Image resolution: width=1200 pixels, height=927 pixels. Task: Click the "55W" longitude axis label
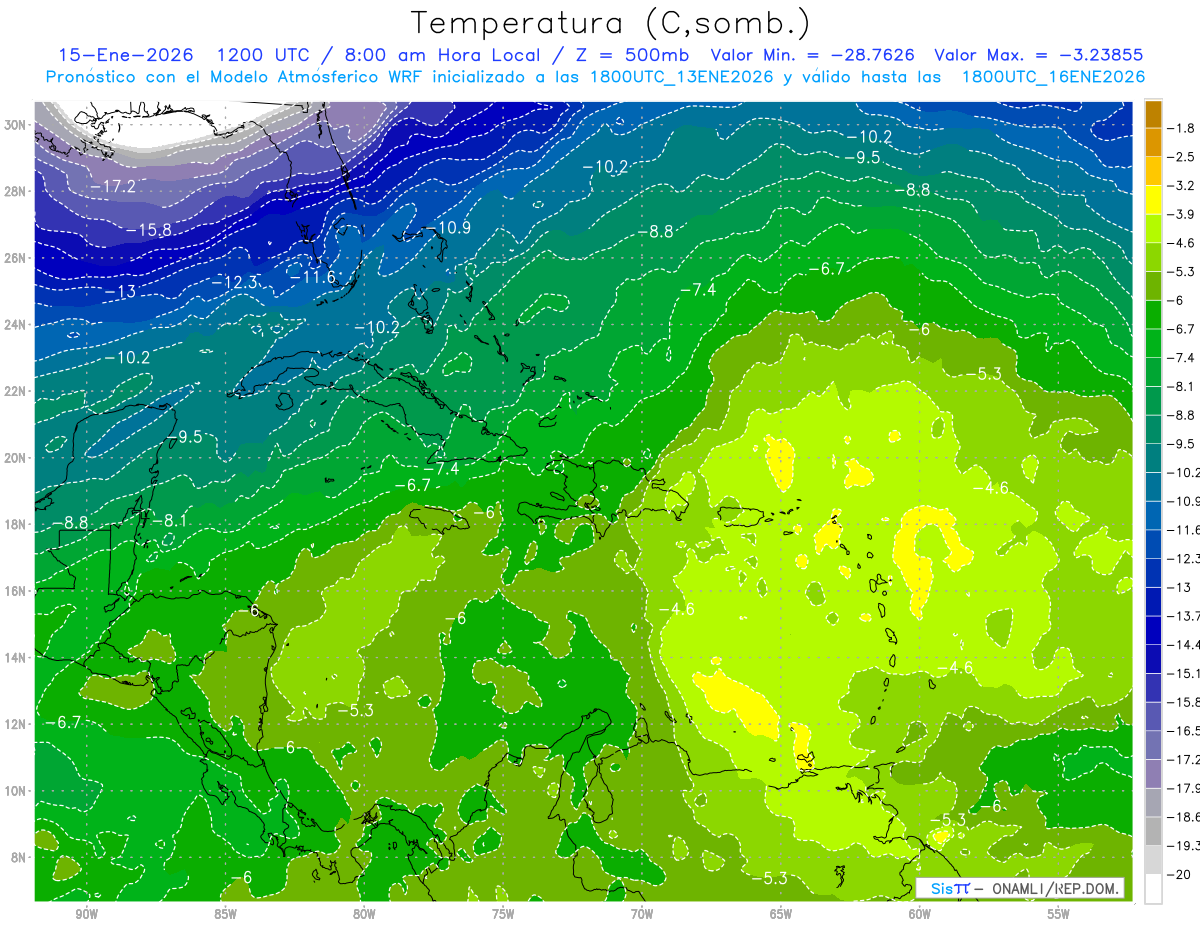[1059, 914]
